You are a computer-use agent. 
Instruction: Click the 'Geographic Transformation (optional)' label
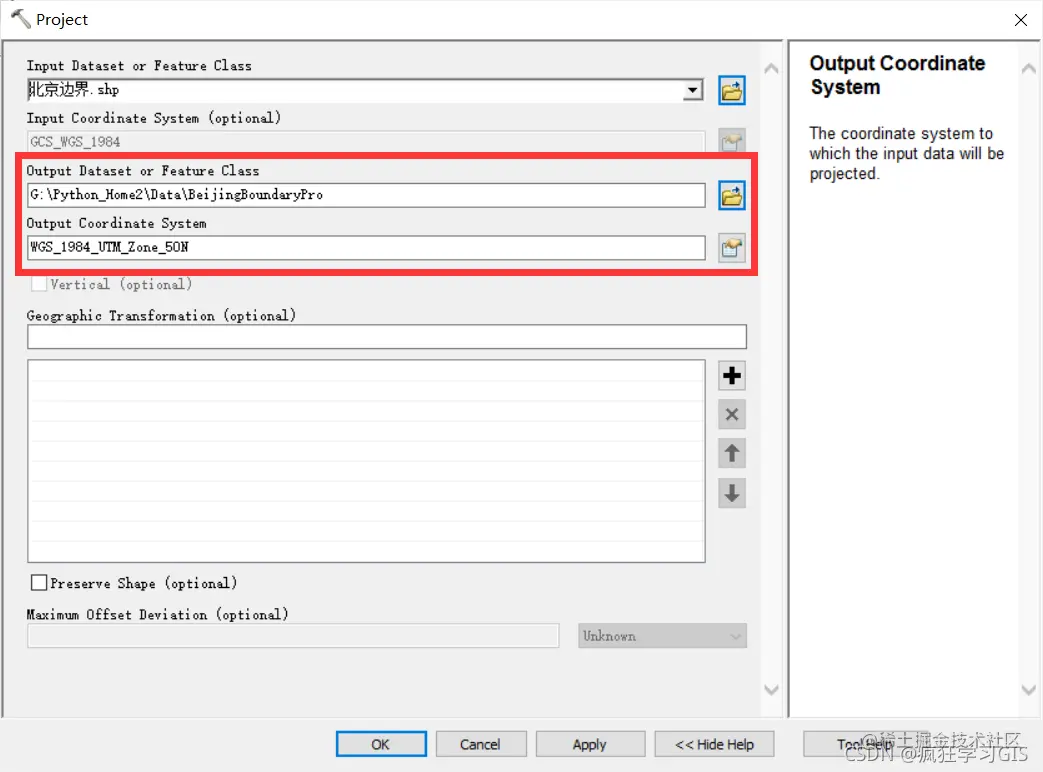(x=161, y=315)
